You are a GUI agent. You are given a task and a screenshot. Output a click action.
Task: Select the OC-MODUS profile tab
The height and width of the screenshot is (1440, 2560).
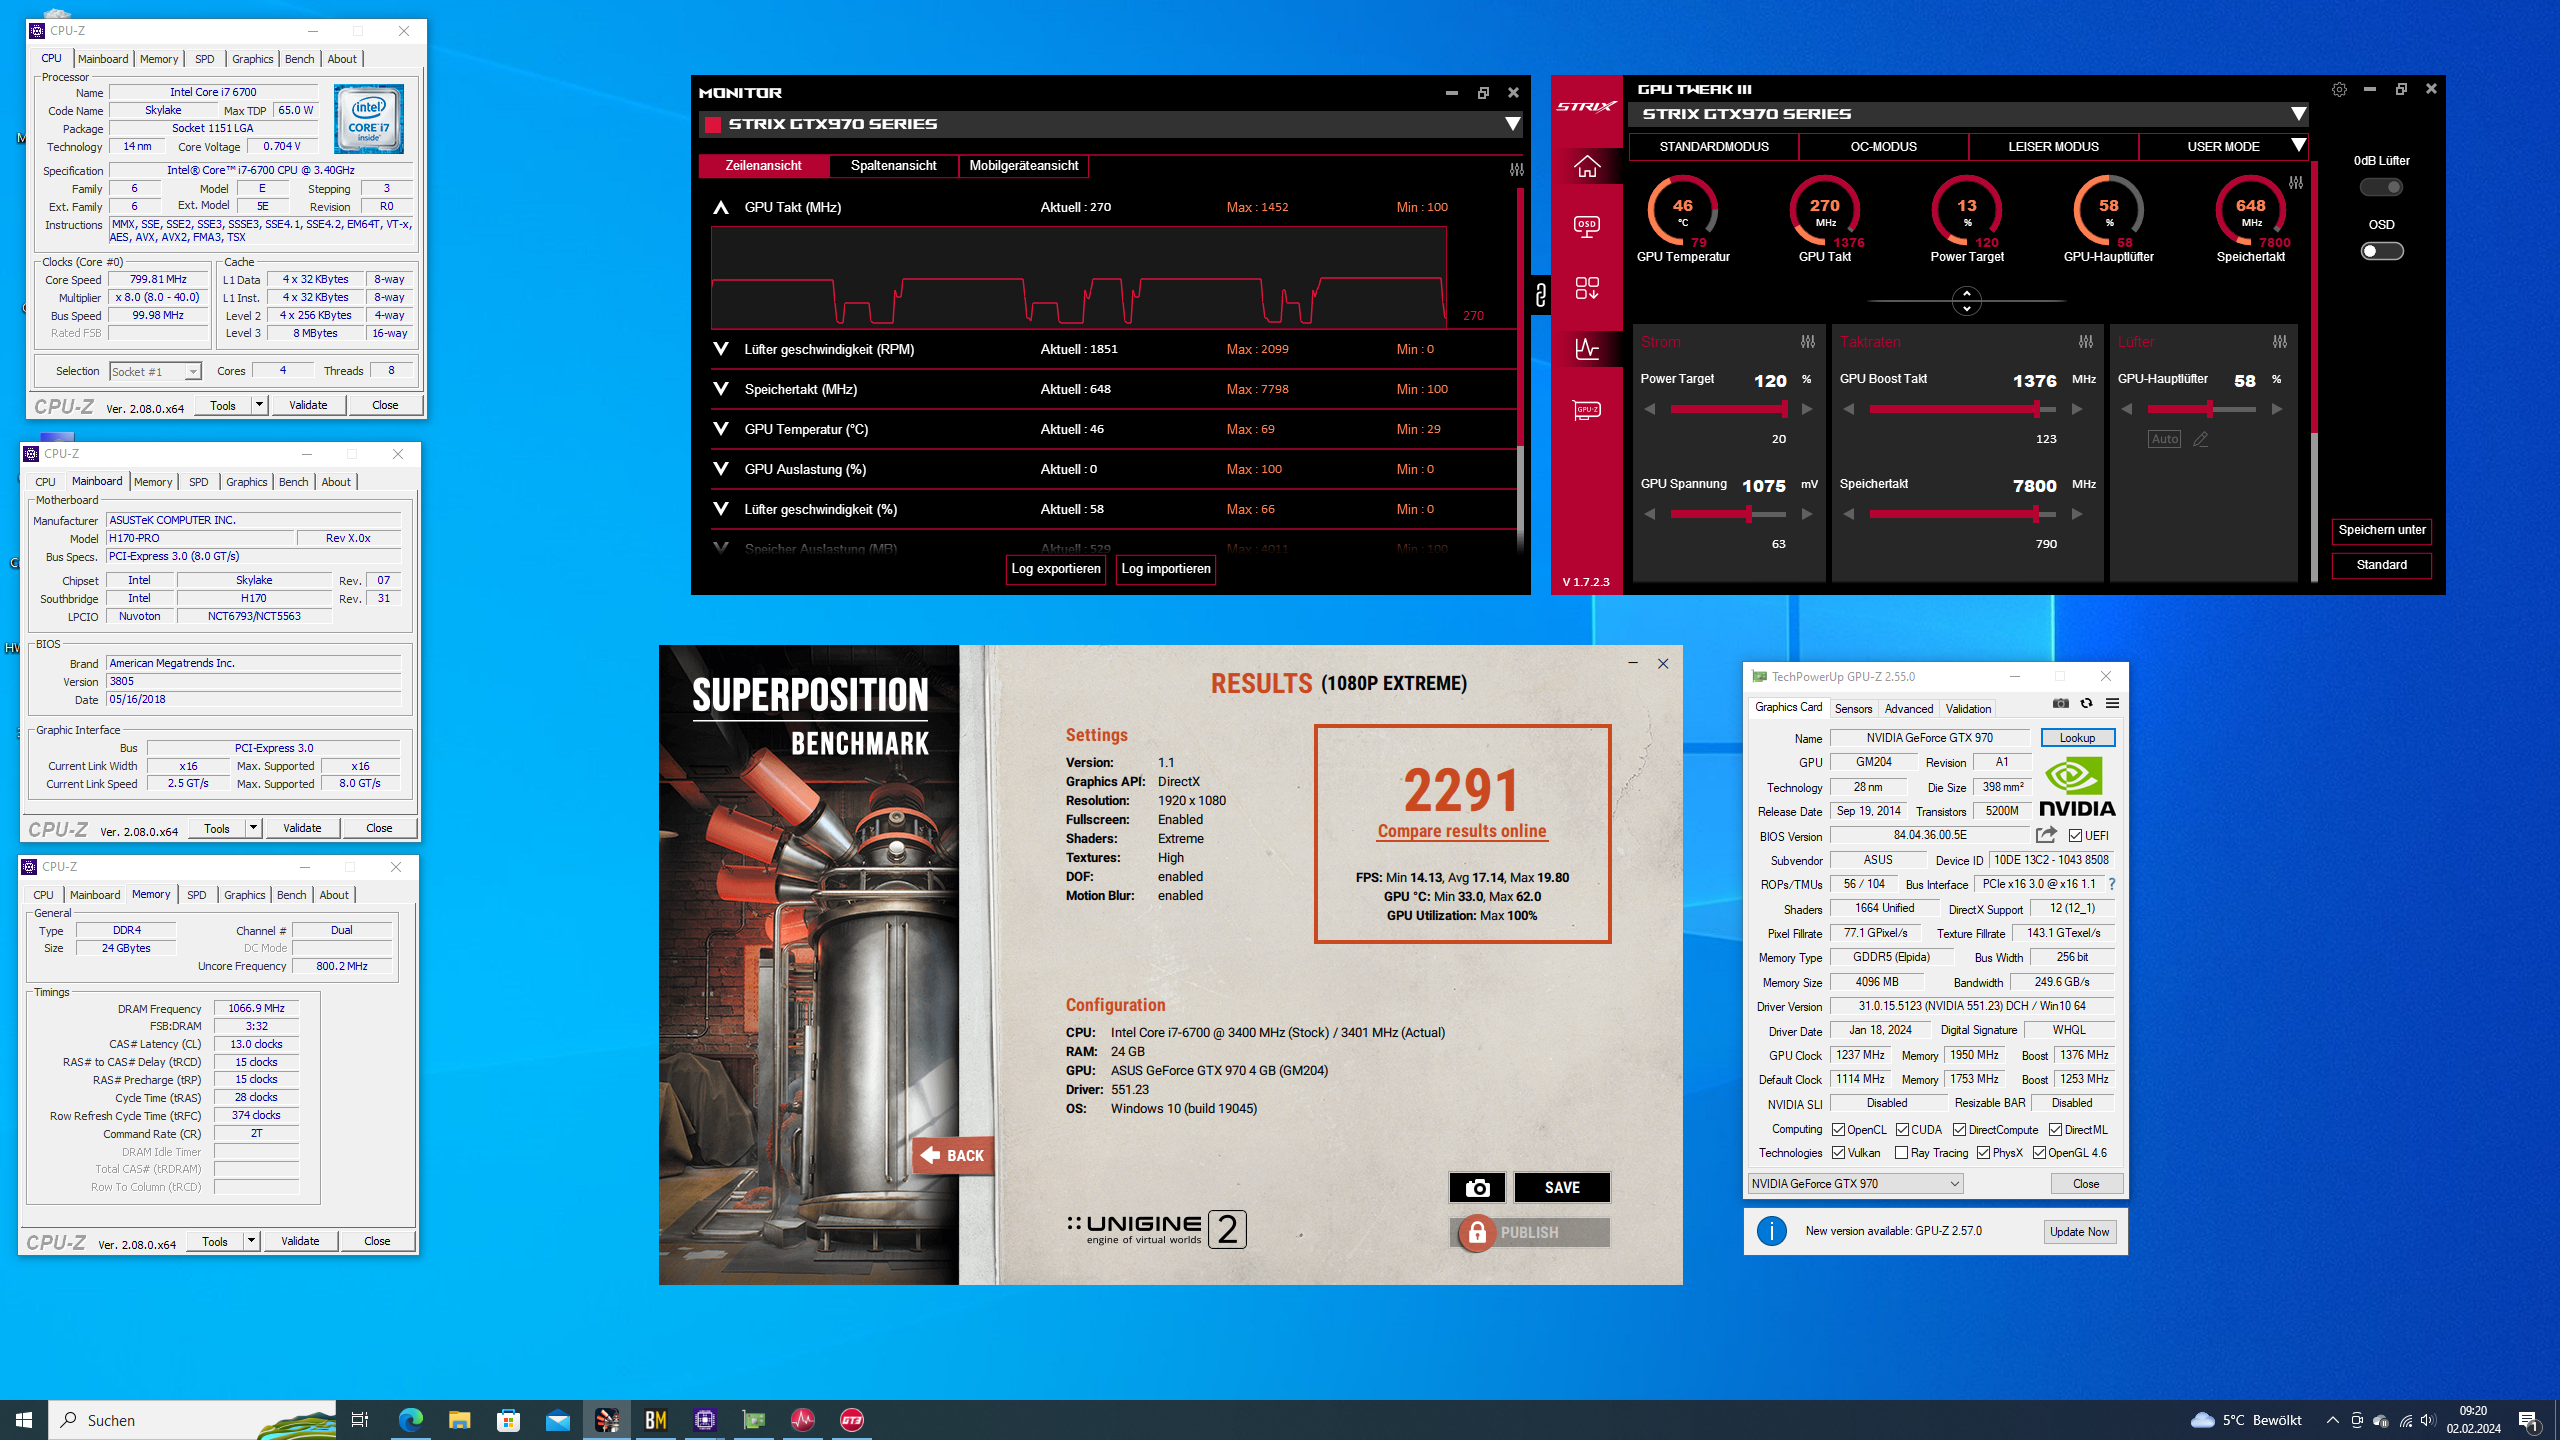click(x=1883, y=147)
